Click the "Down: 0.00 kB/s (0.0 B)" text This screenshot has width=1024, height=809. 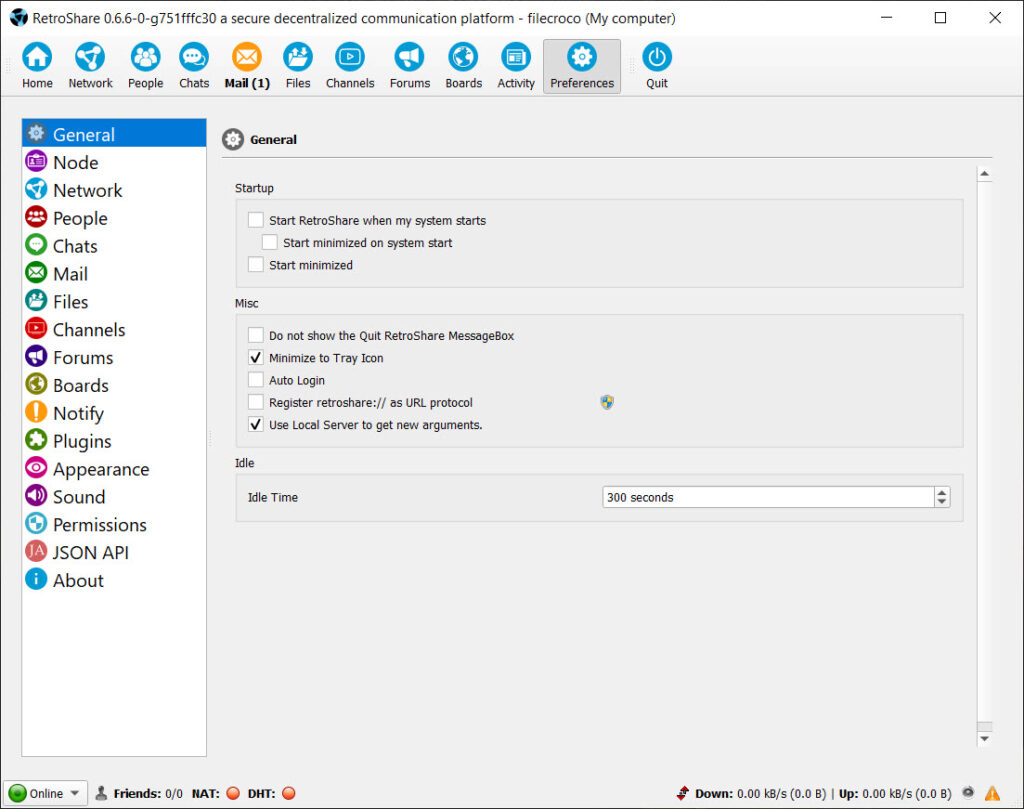pyautogui.click(x=761, y=793)
